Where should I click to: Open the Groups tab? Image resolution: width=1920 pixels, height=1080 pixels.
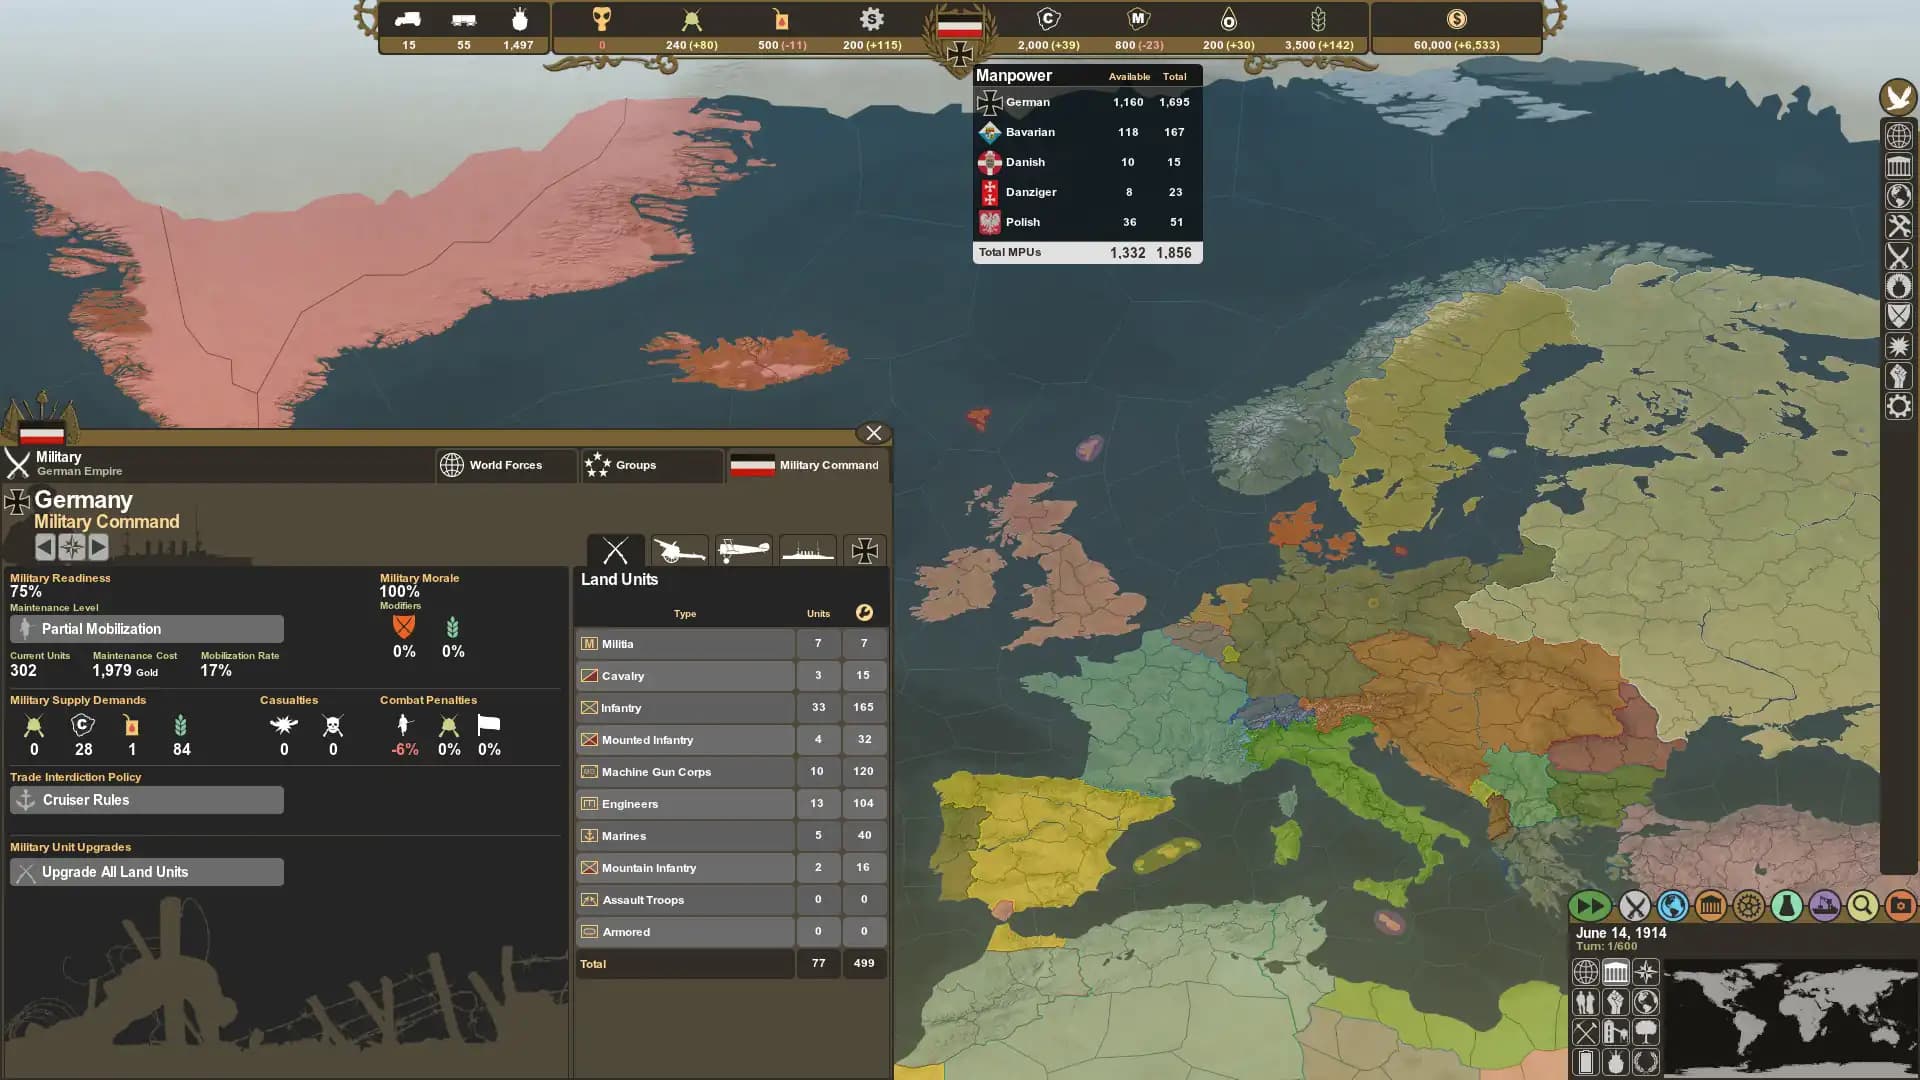651,465
